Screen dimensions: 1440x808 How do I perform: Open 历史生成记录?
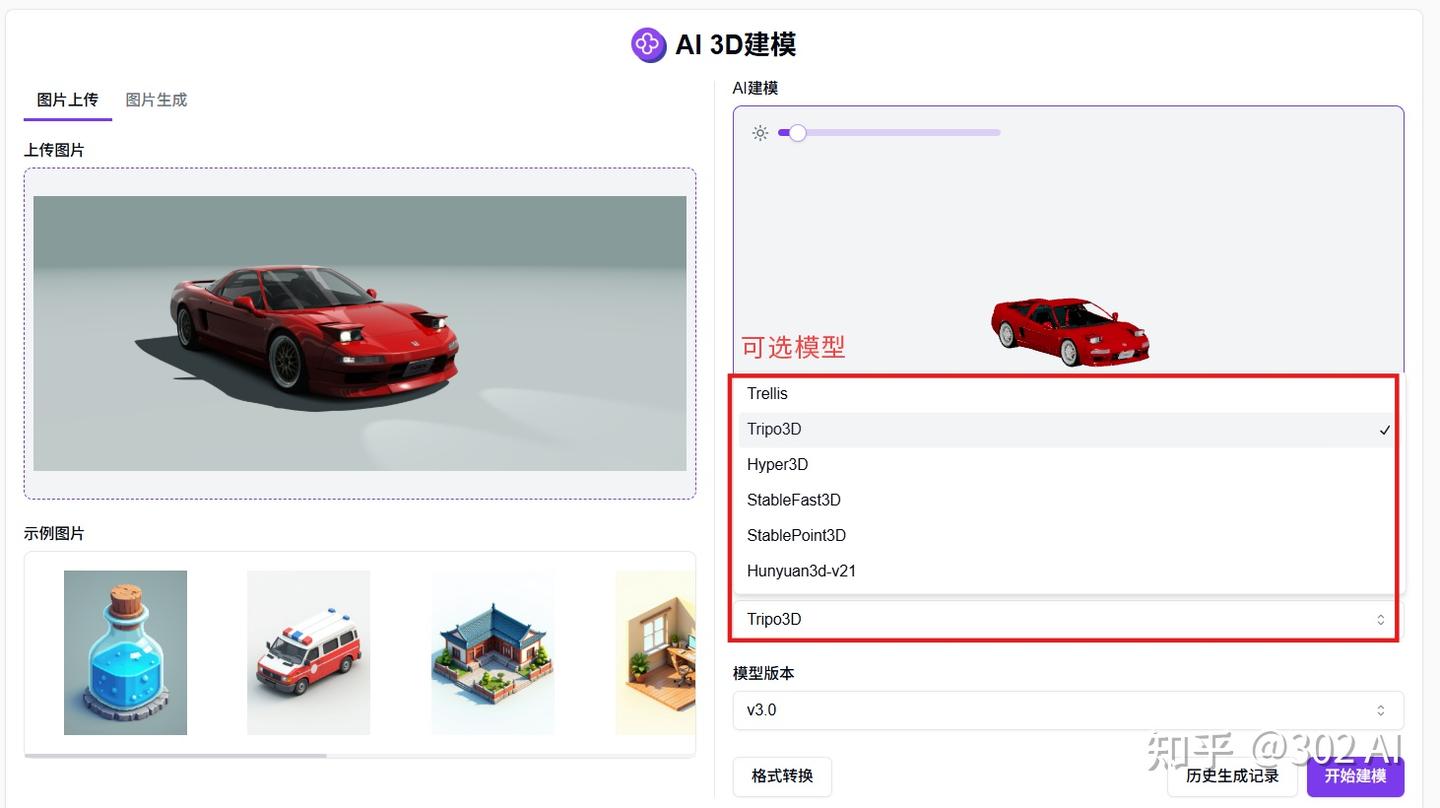[x=1232, y=775]
